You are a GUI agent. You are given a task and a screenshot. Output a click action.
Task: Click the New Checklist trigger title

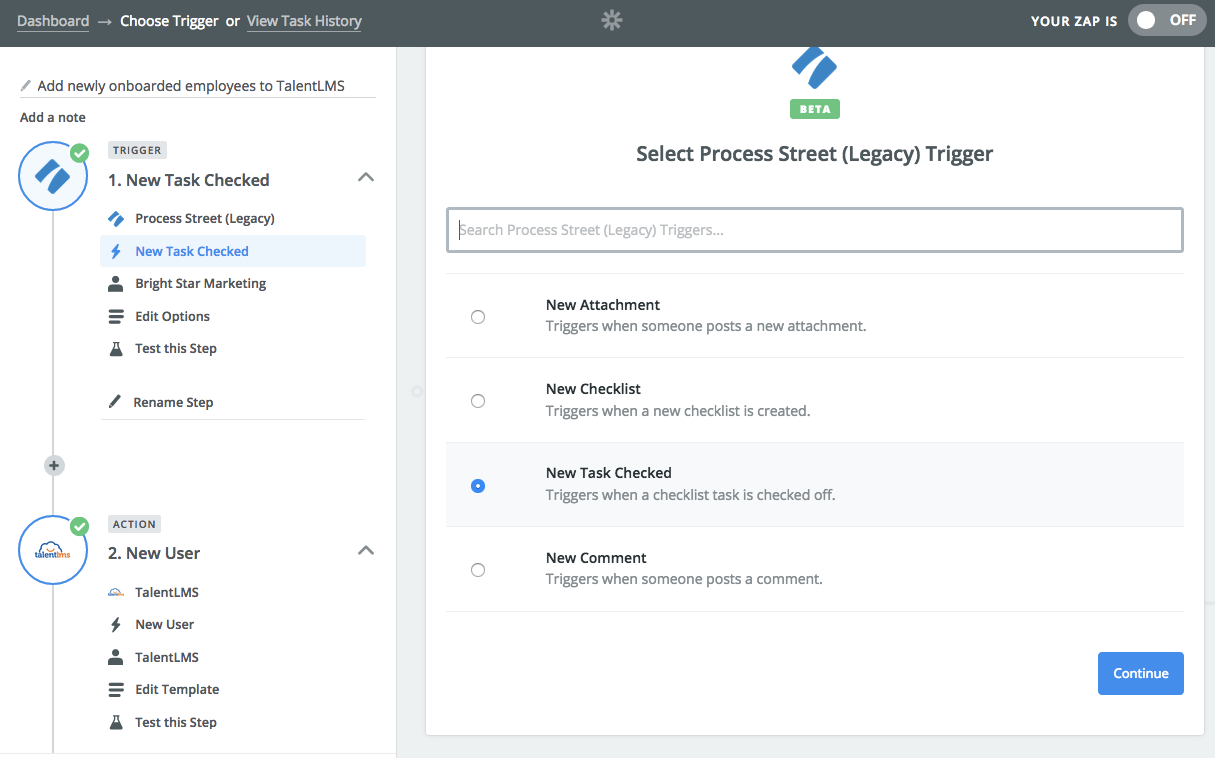click(x=594, y=389)
